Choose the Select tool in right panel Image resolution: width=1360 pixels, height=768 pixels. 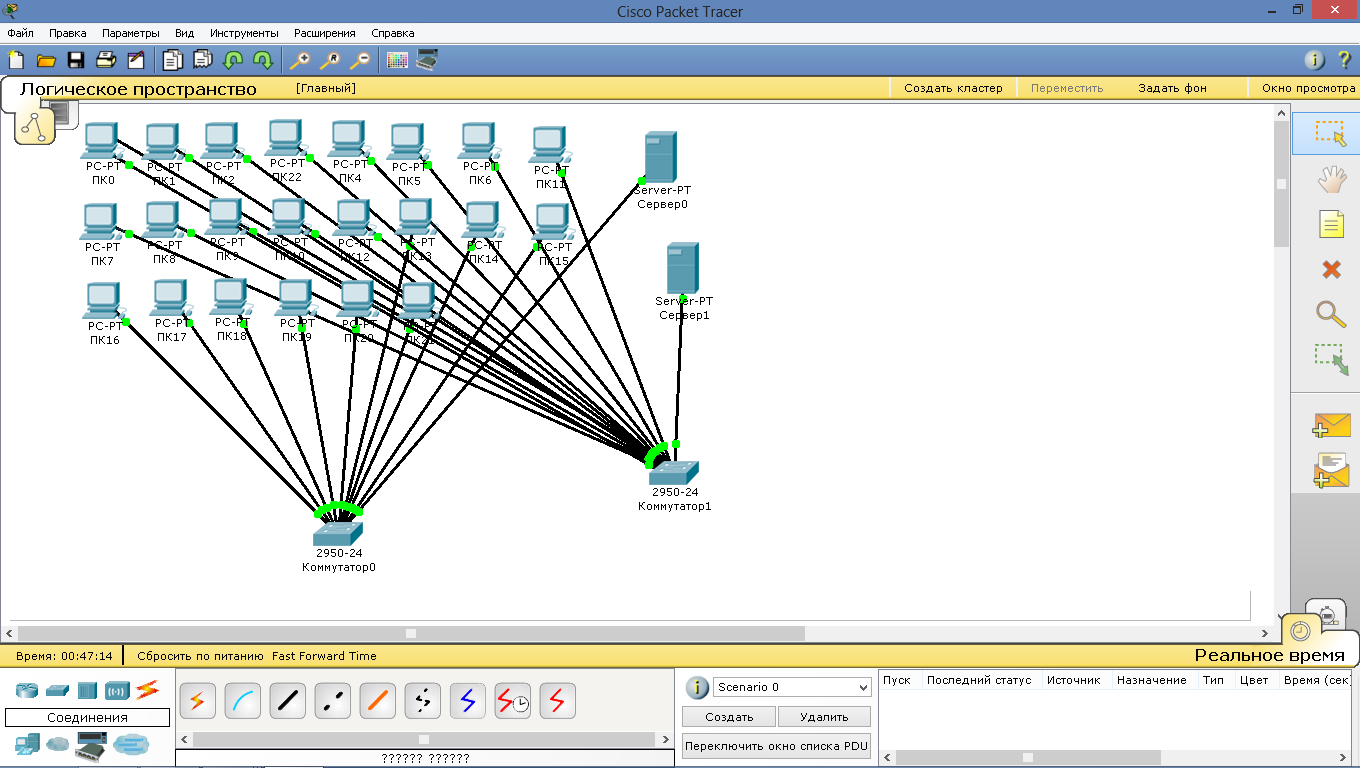pos(1330,134)
